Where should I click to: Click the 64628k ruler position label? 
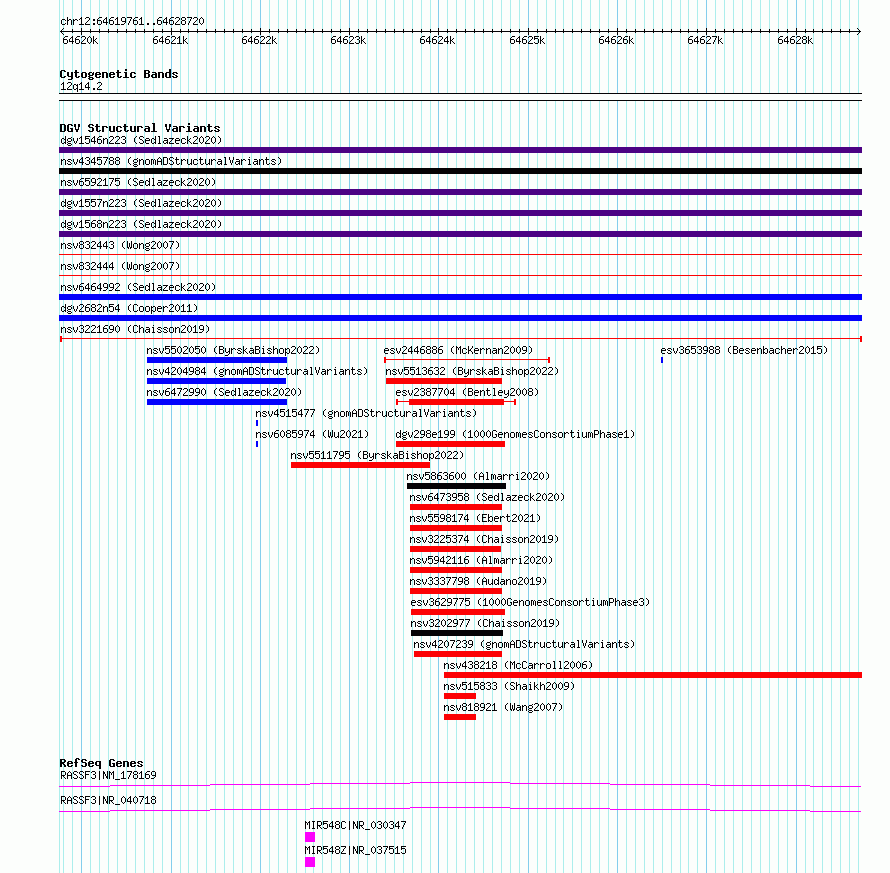point(795,40)
